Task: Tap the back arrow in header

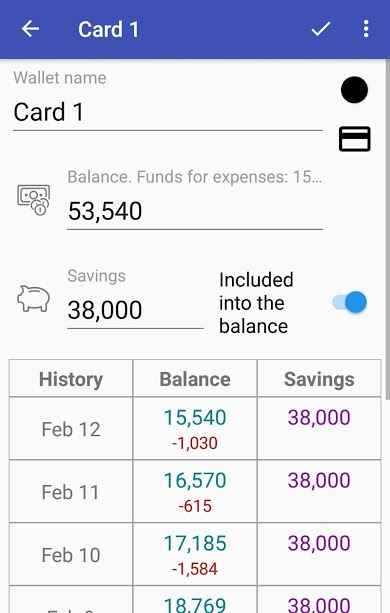Action: point(30,29)
